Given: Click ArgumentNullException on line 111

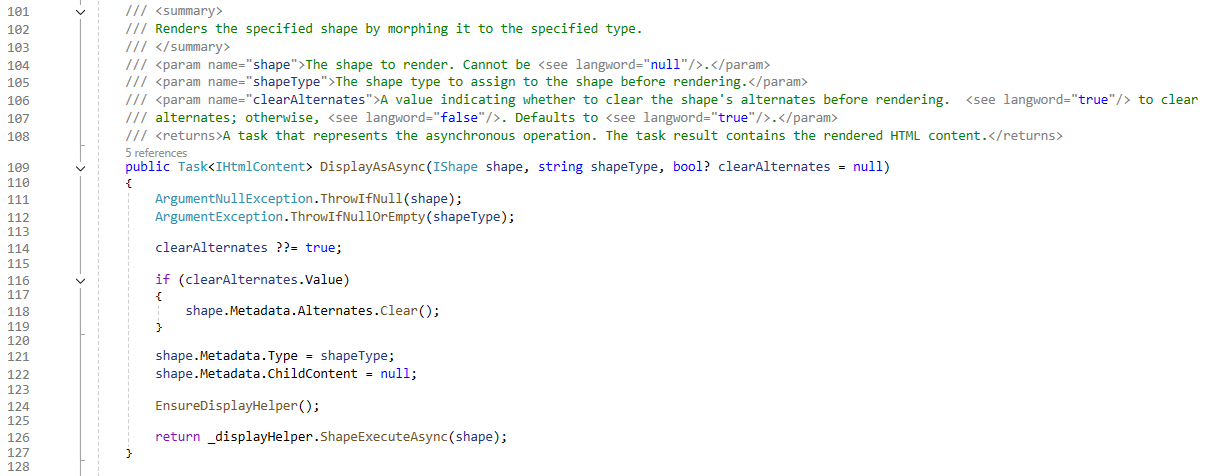Looking at the screenshot, I should pos(233,199).
